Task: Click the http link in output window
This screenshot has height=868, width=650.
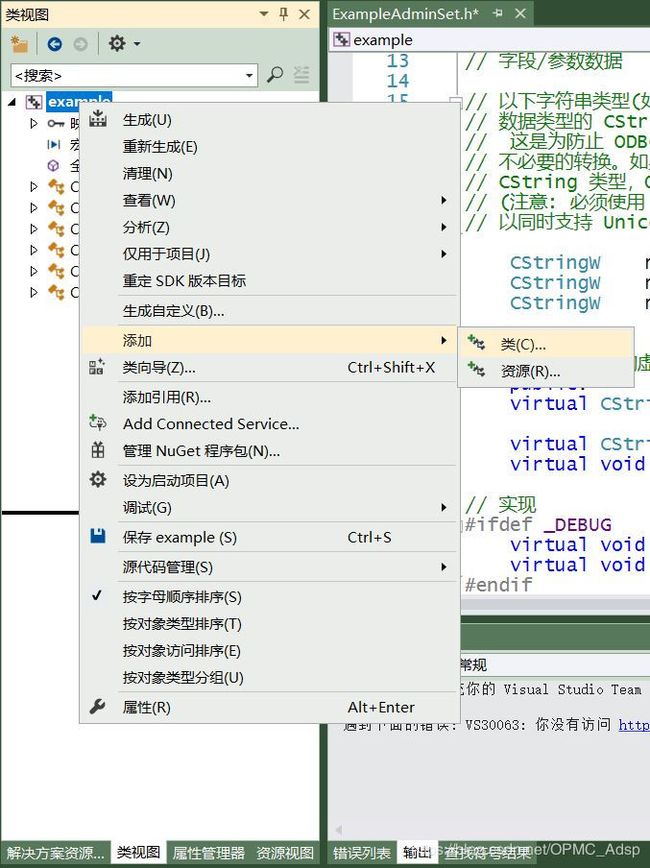Action: point(634,724)
